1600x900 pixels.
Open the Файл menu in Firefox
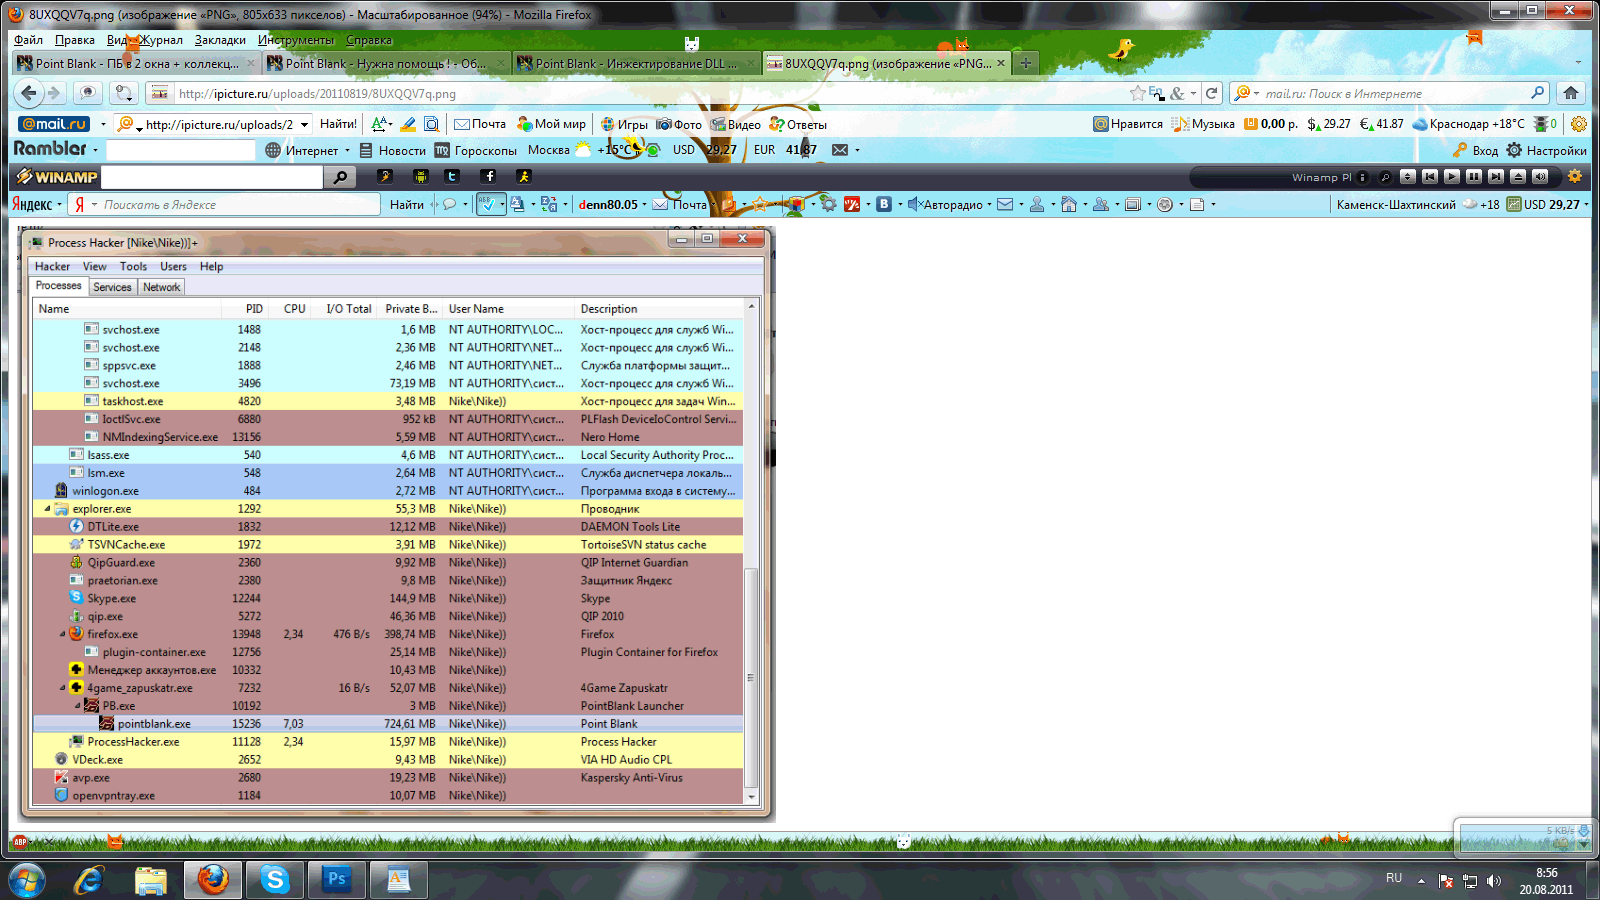(28, 40)
